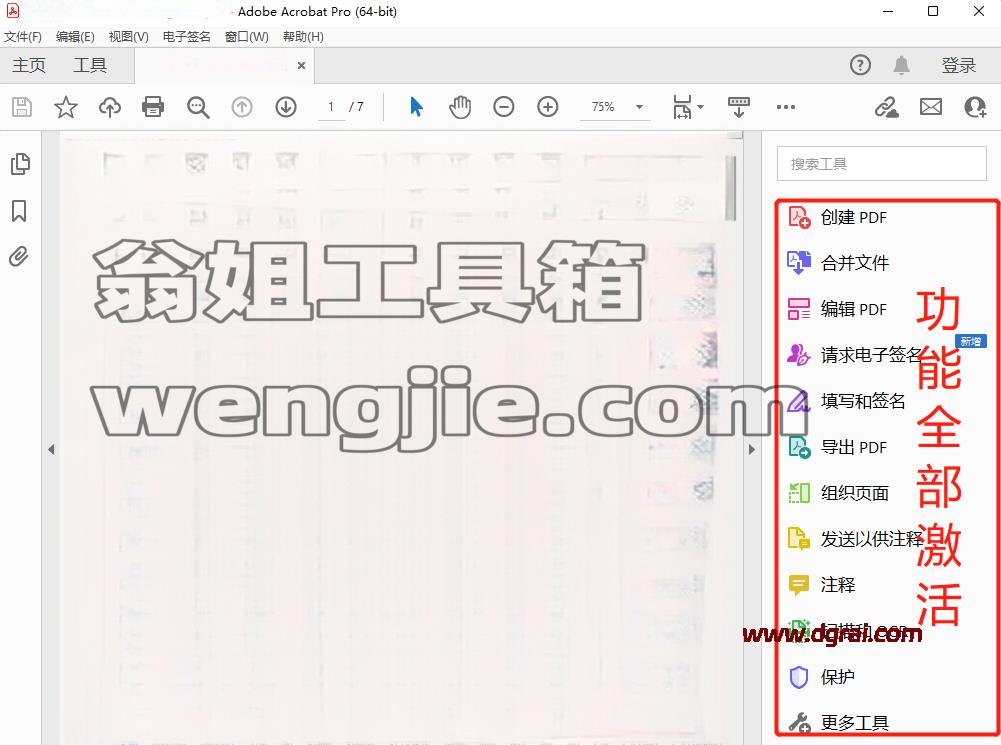The width and height of the screenshot is (1001, 745).
Task: Expand the fit-page options dropdown arrow
Action: click(700, 107)
